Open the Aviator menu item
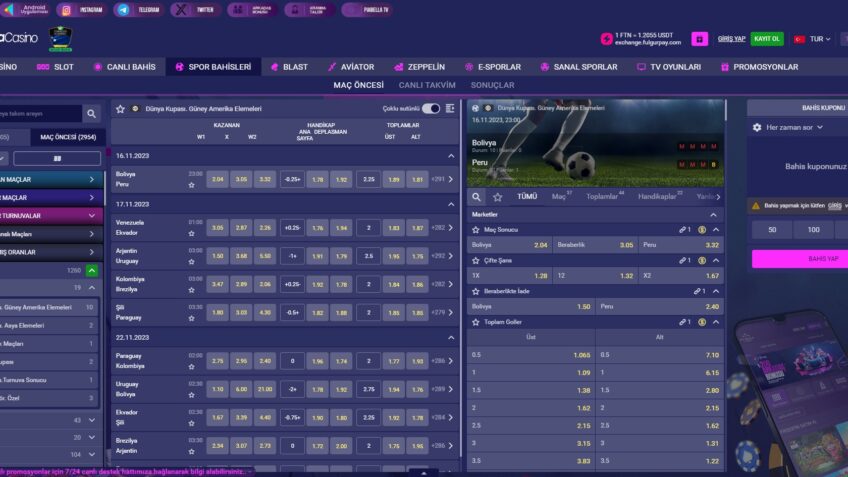The image size is (848, 477). [x=350, y=67]
